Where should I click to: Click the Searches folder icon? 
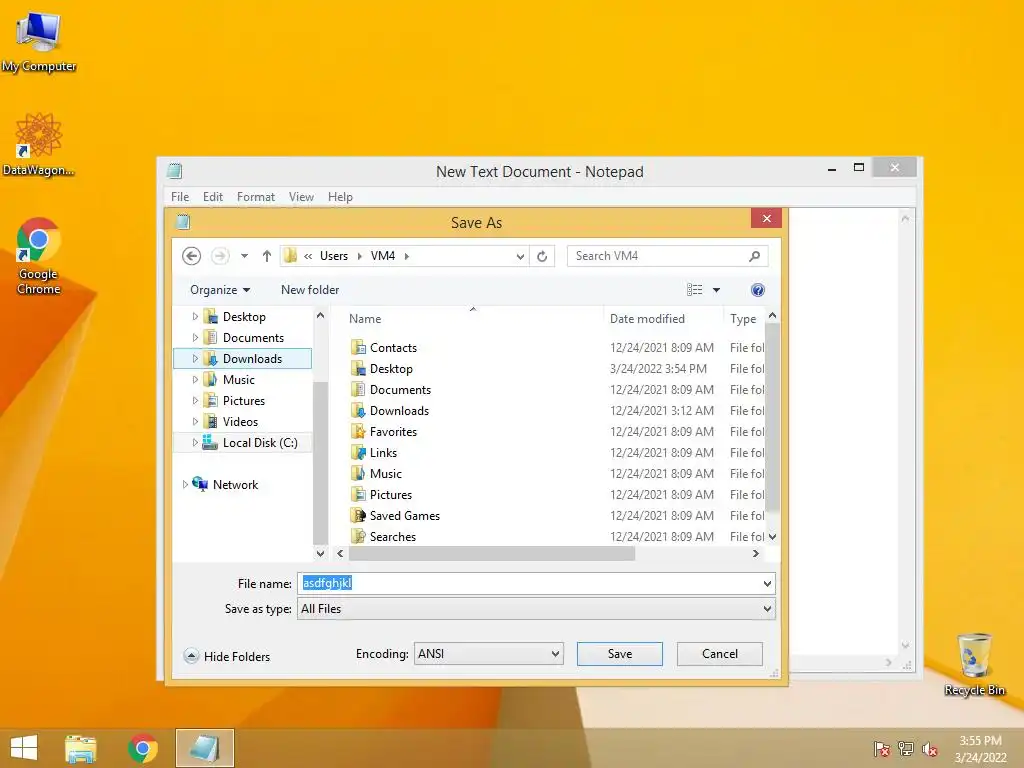click(358, 536)
